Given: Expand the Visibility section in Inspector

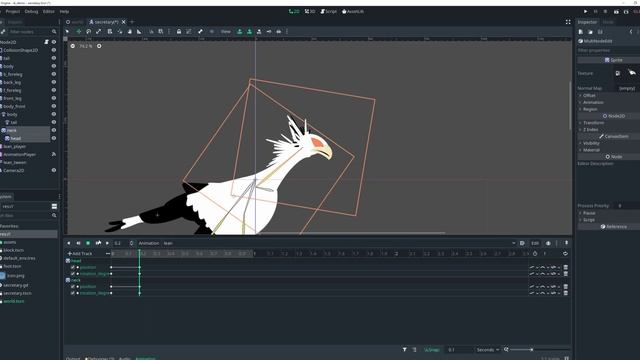Looking at the screenshot, I should [591, 143].
